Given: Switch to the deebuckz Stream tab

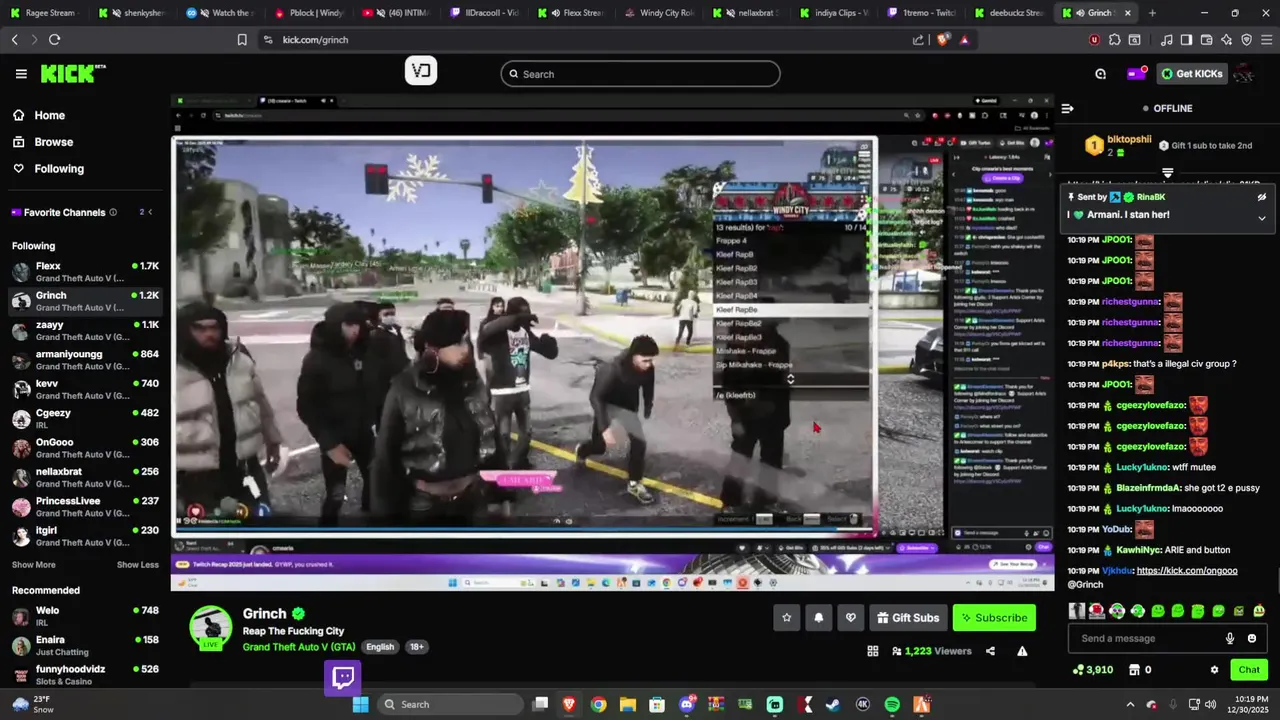Looking at the screenshot, I should click(1010, 13).
